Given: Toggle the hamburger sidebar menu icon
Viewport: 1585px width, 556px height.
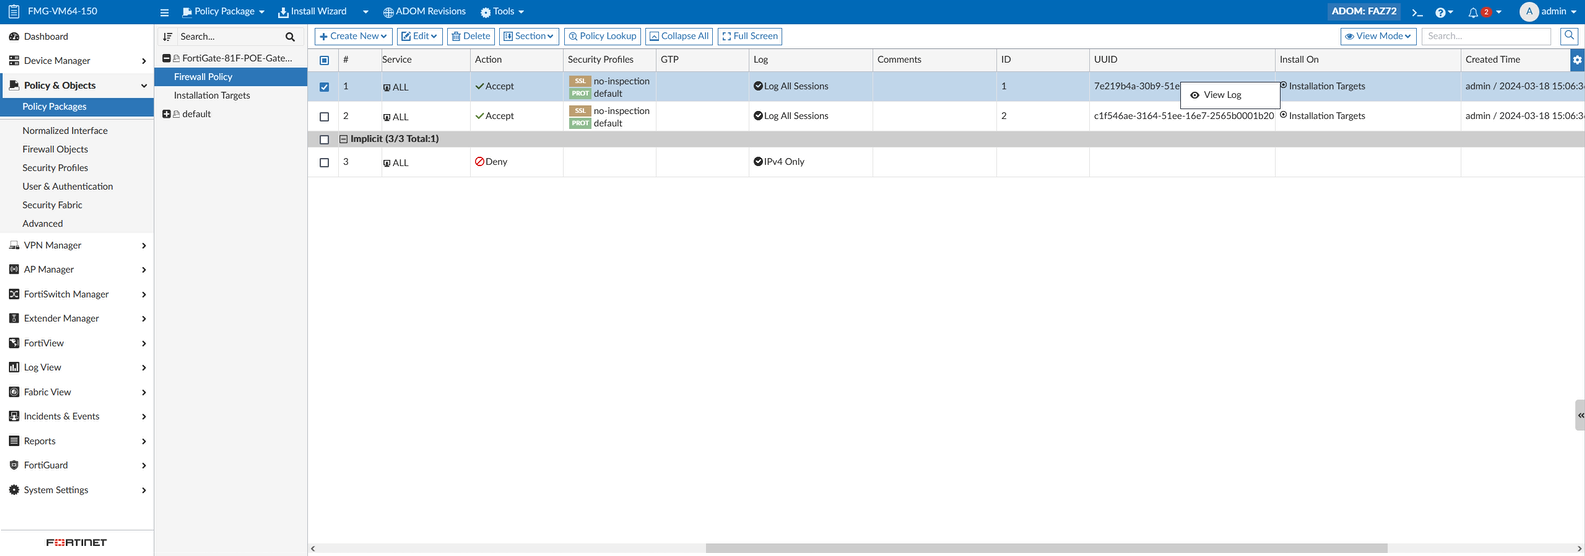Looking at the screenshot, I should coord(165,12).
